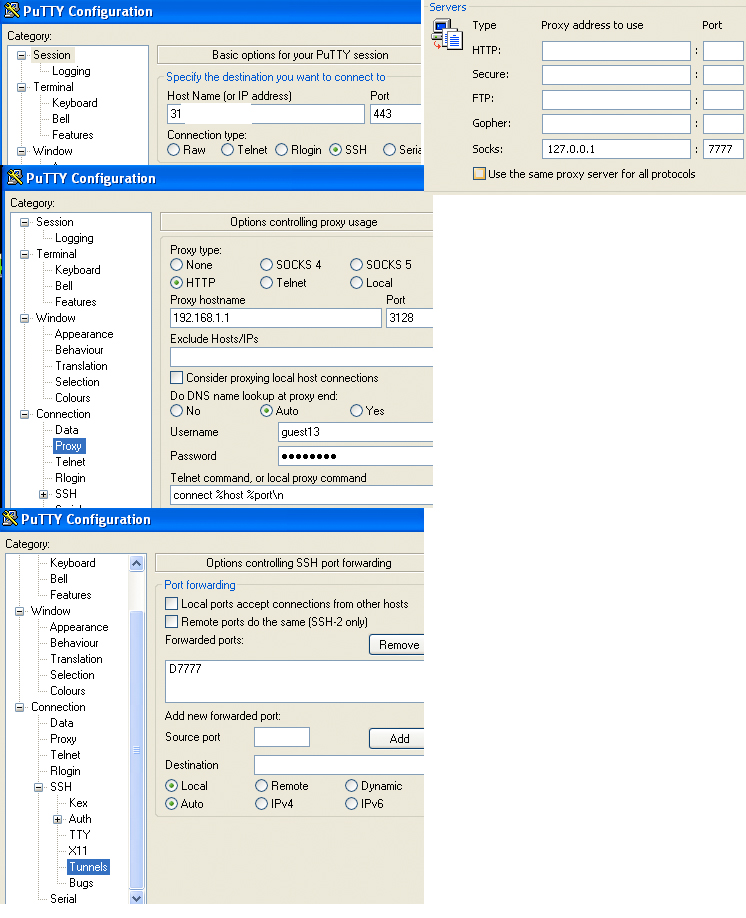This screenshot has height=918, width=746.
Task: Click the PuTTY icon in tunnels window title
Action: (x=10, y=518)
